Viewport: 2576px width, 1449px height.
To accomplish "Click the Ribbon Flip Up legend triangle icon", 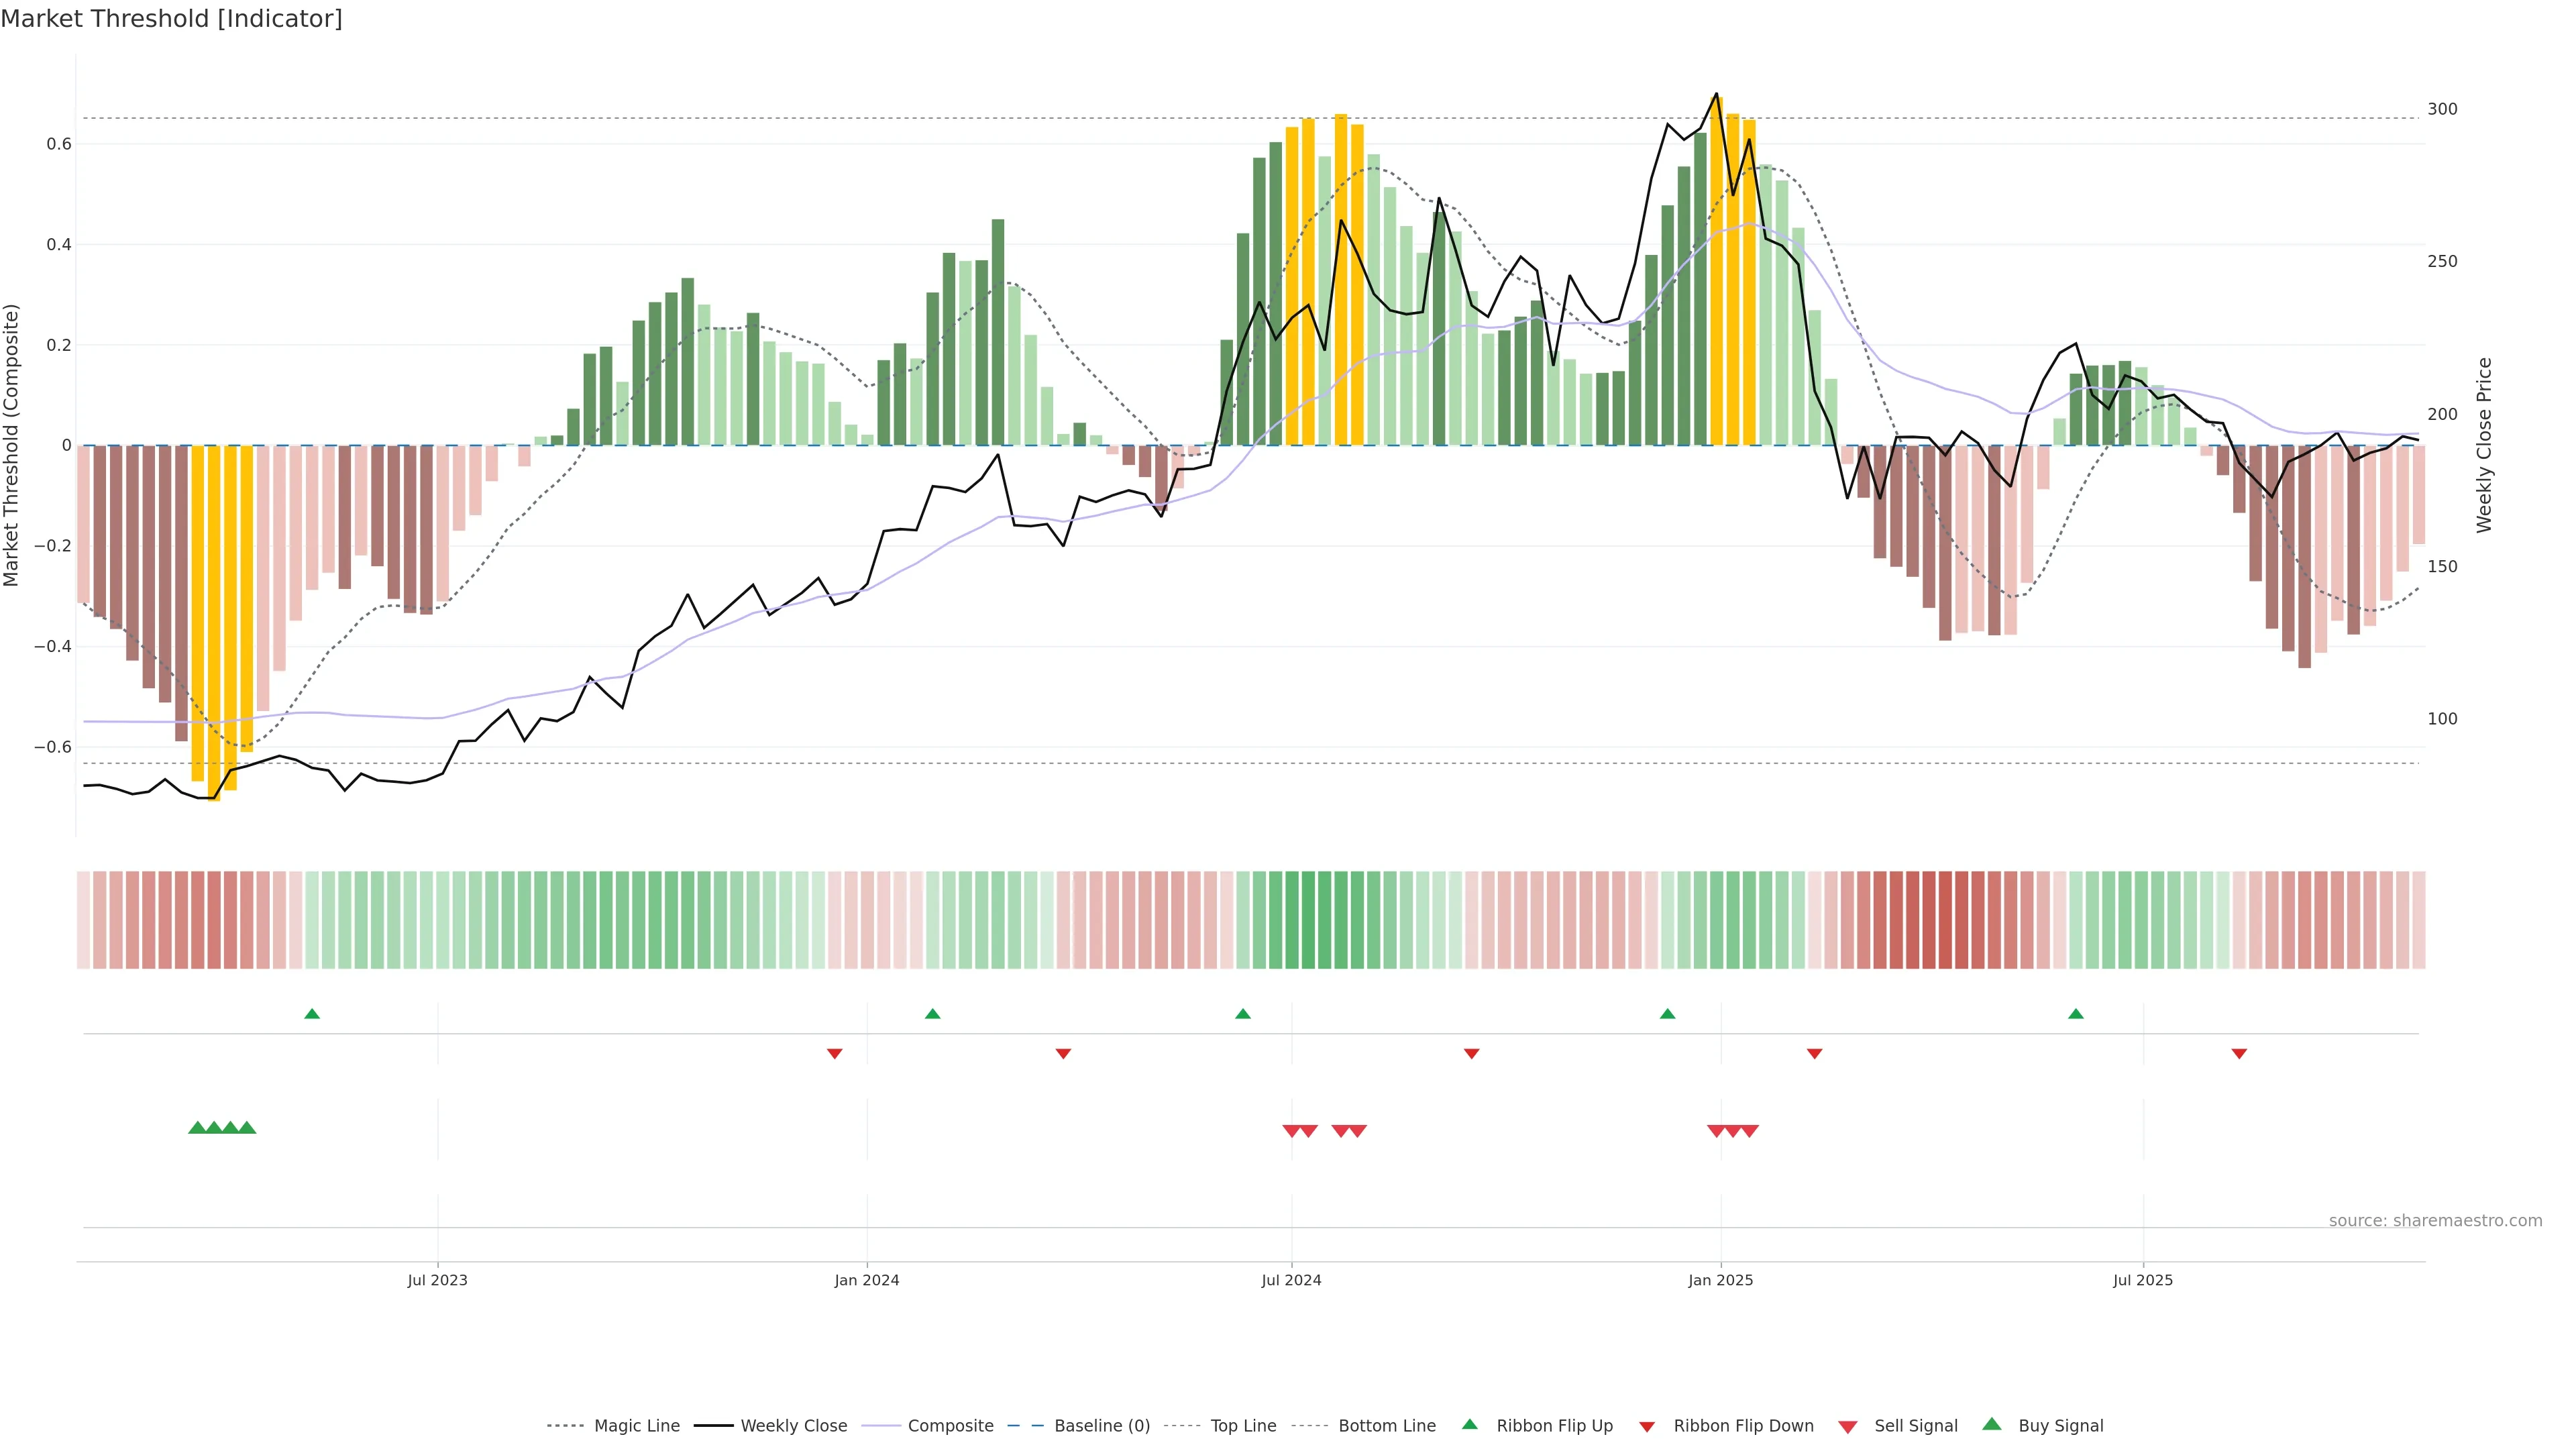I will 1469,1424.
